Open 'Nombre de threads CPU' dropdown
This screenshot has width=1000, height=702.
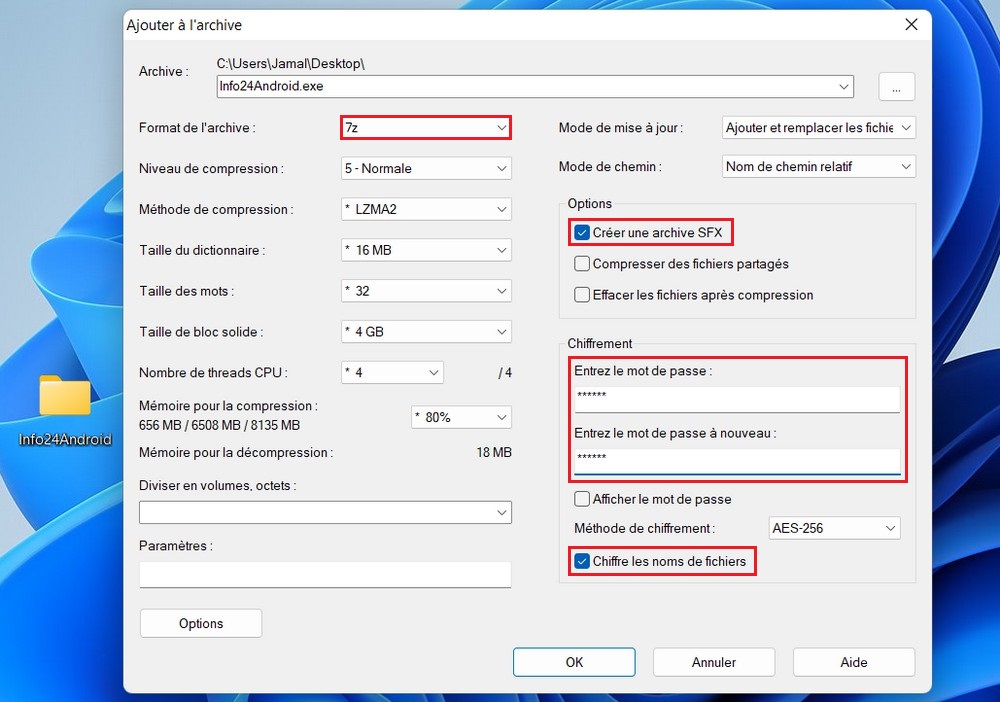(x=392, y=373)
